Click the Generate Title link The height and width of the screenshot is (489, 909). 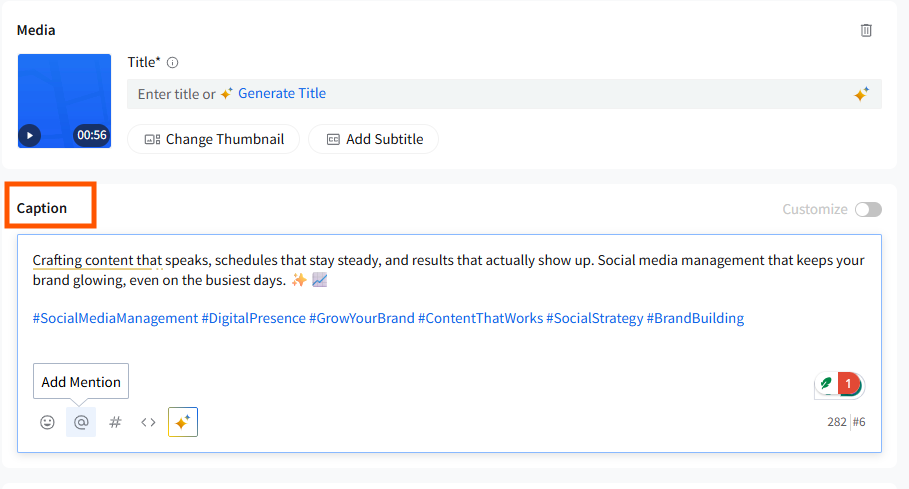coord(281,93)
